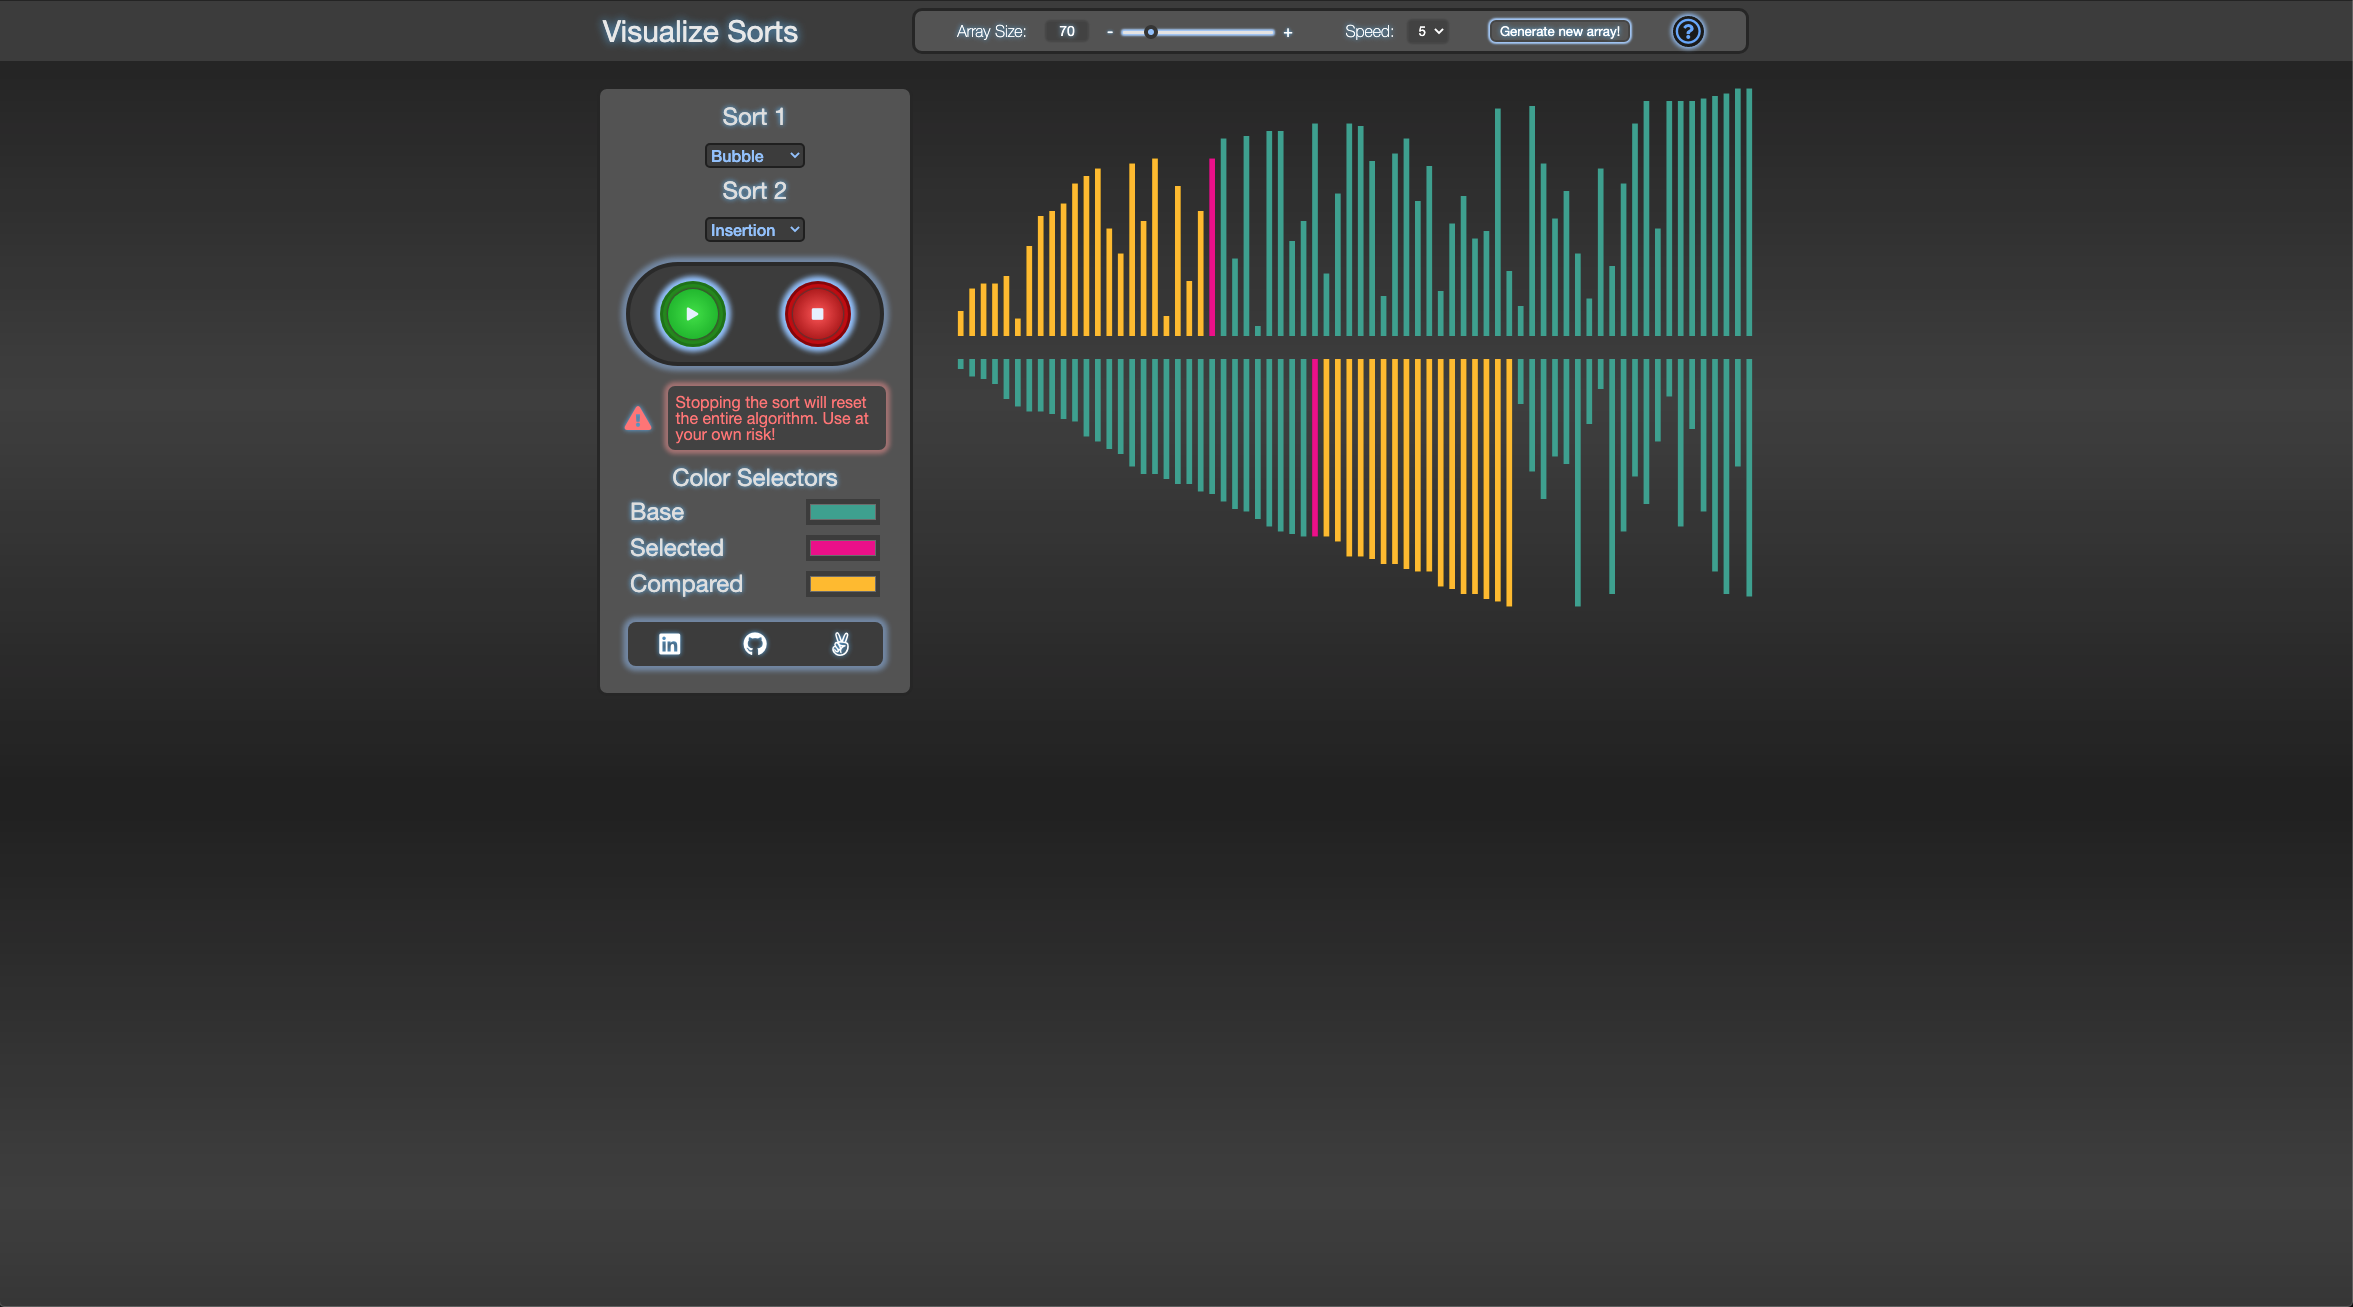Click the peace hand icon
Screen dimensions: 2353x1307
click(x=840, y=644)
